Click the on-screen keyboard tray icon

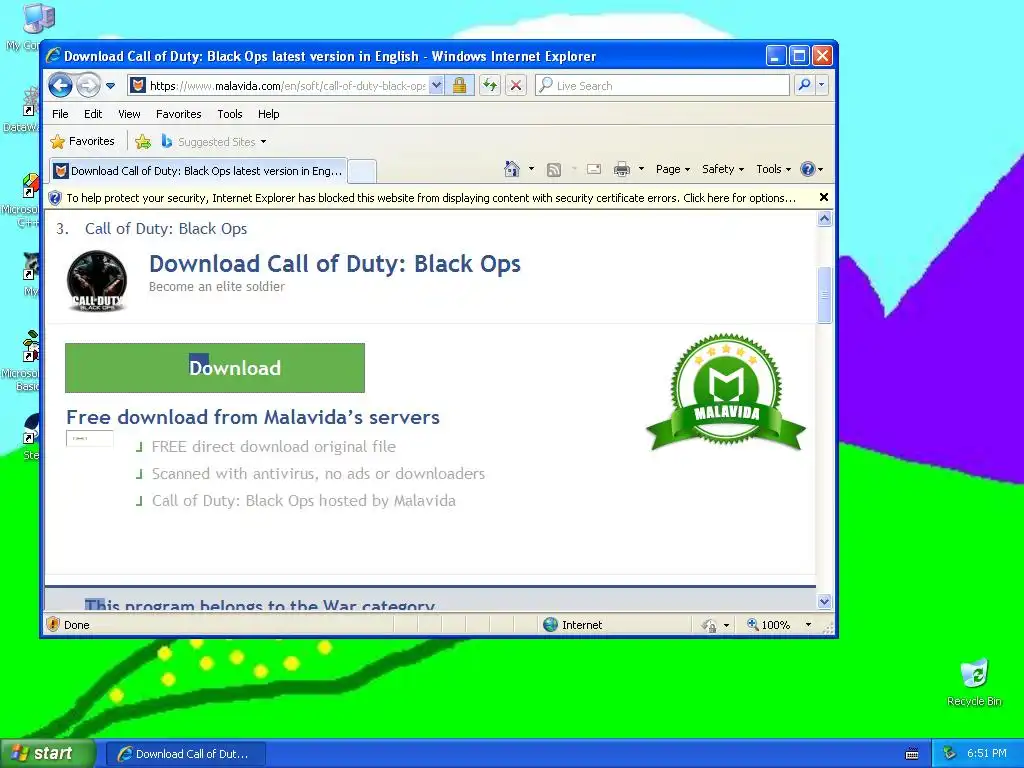point(912,754)
